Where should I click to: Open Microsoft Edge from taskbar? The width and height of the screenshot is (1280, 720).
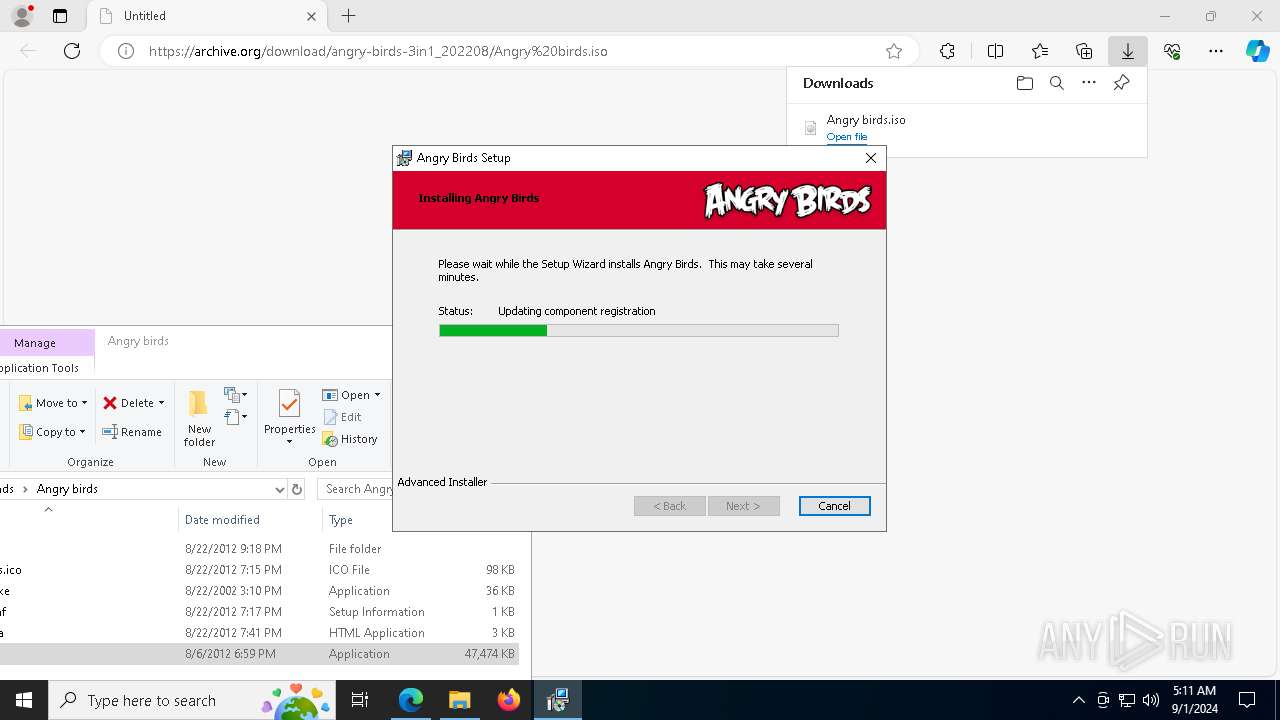point(411,700)
